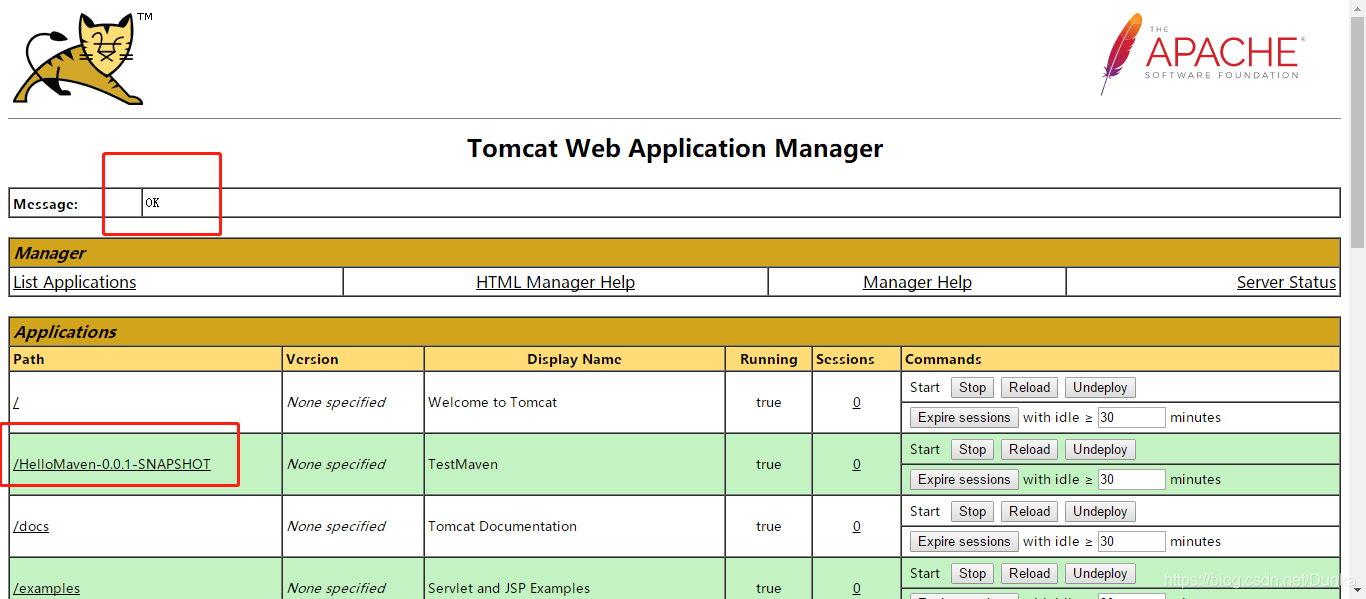This screenshot has width=1366, height=599.
Task: Expire sessions for Welcome to Tomcat
Action: pos(964,417)
